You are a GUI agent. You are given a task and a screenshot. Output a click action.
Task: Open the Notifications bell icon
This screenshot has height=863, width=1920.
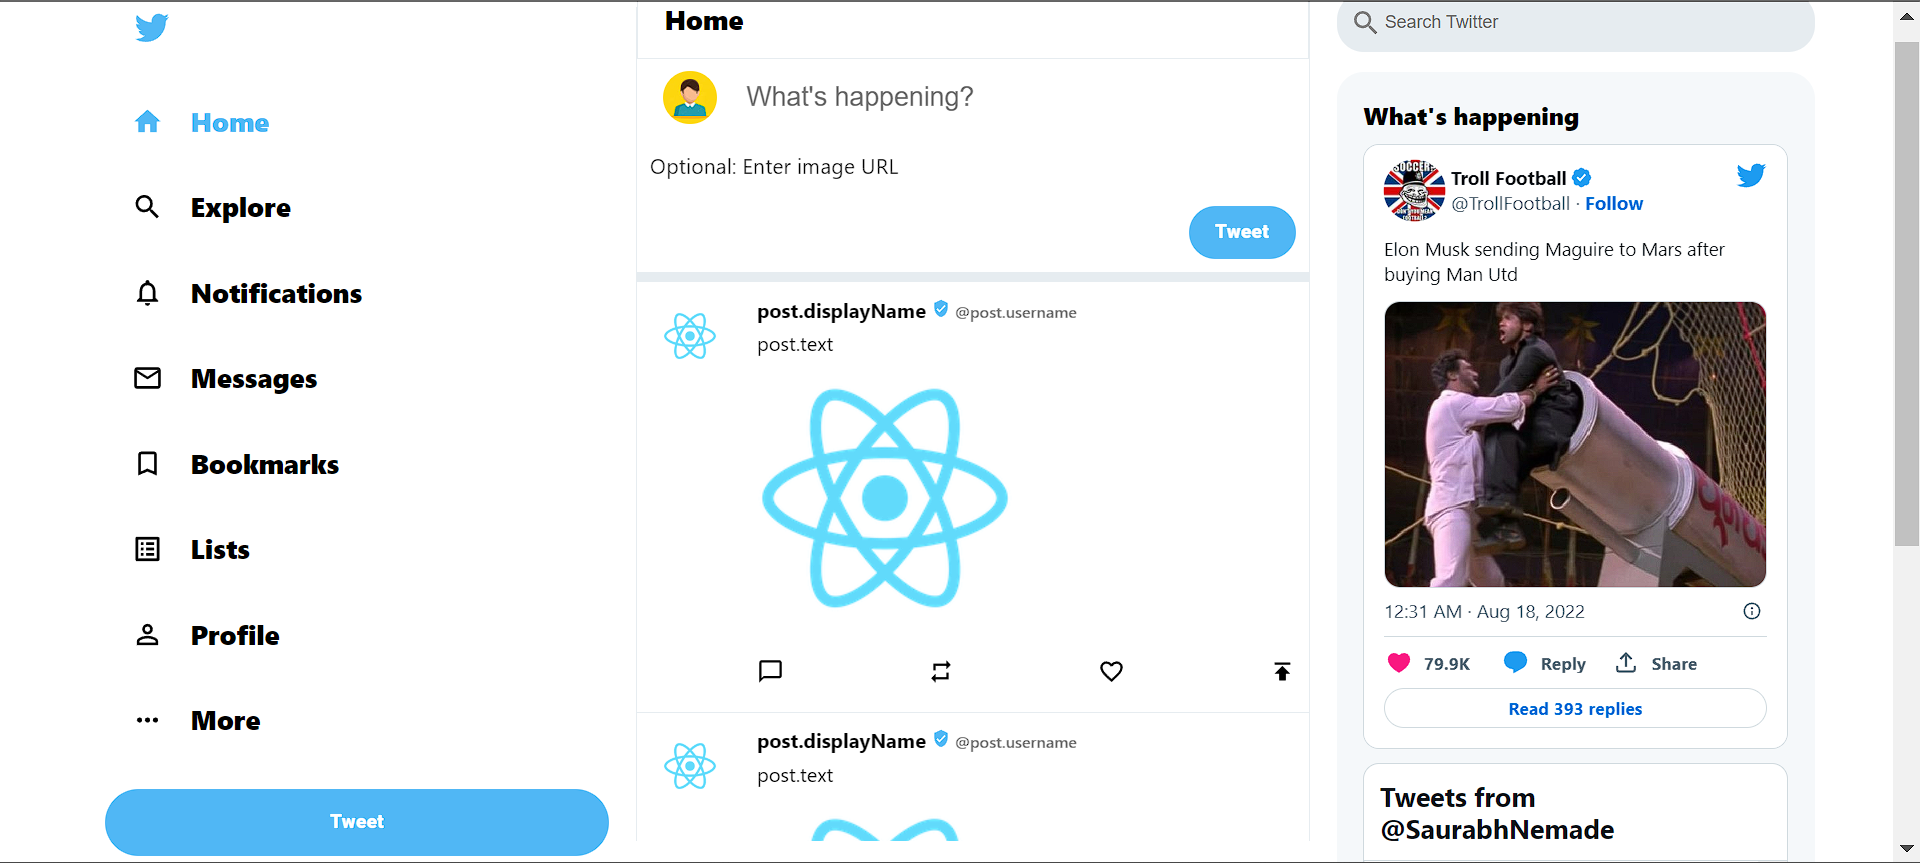[x=147, y=293]
